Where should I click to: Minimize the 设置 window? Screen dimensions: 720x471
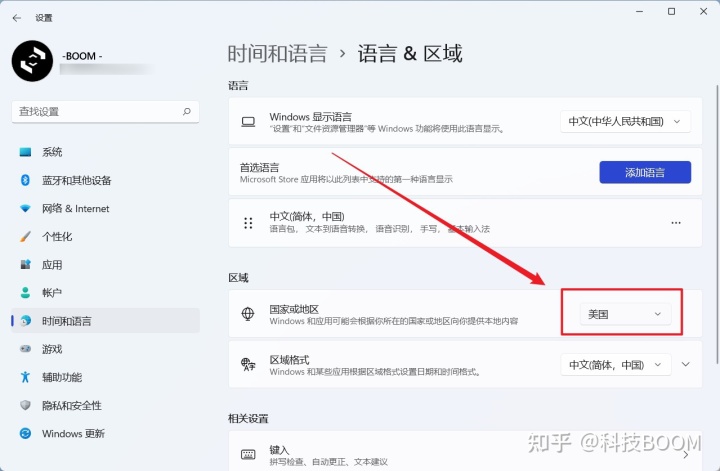pyautogui.click(x=639, y=11)
